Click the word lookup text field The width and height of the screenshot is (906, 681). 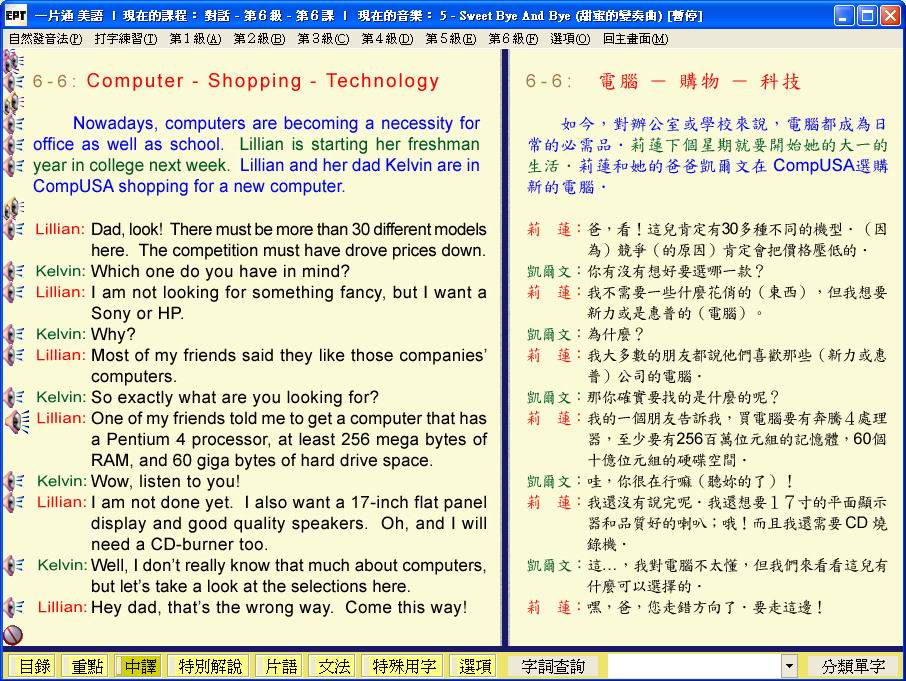coord(693,666)
